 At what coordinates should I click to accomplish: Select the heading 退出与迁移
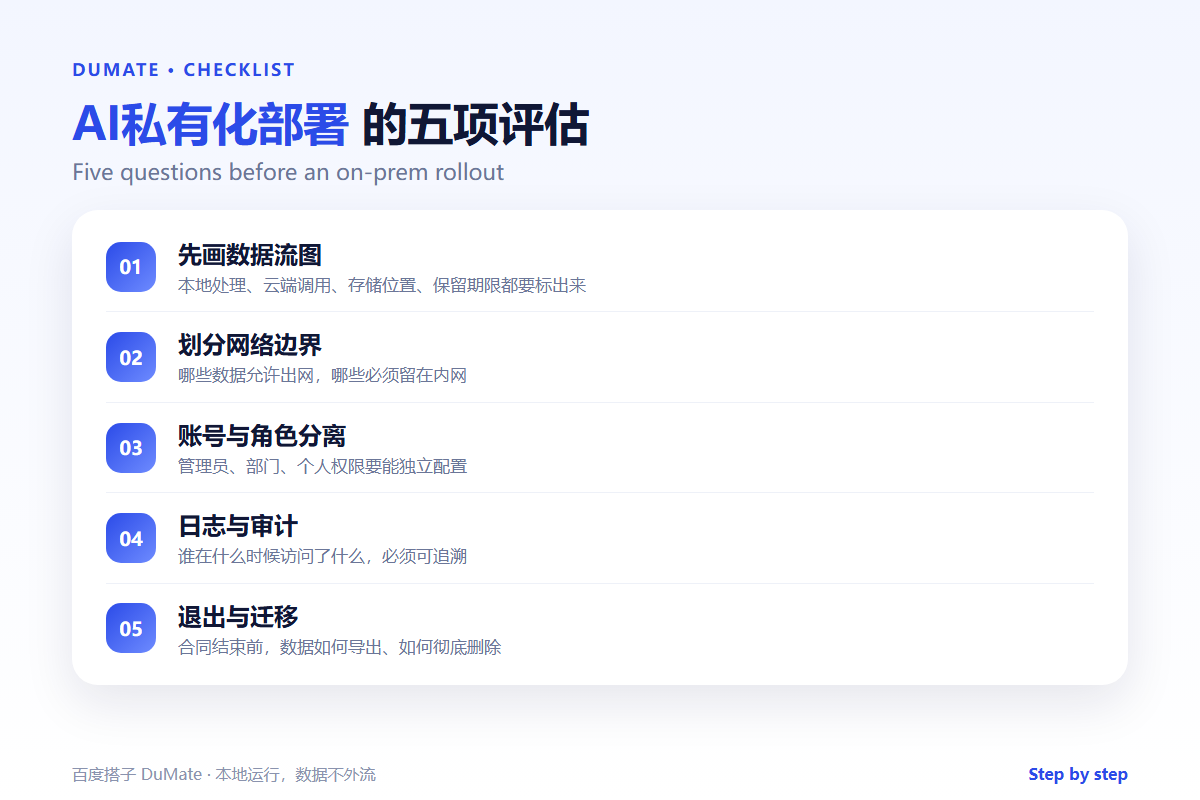pos(238,616)
